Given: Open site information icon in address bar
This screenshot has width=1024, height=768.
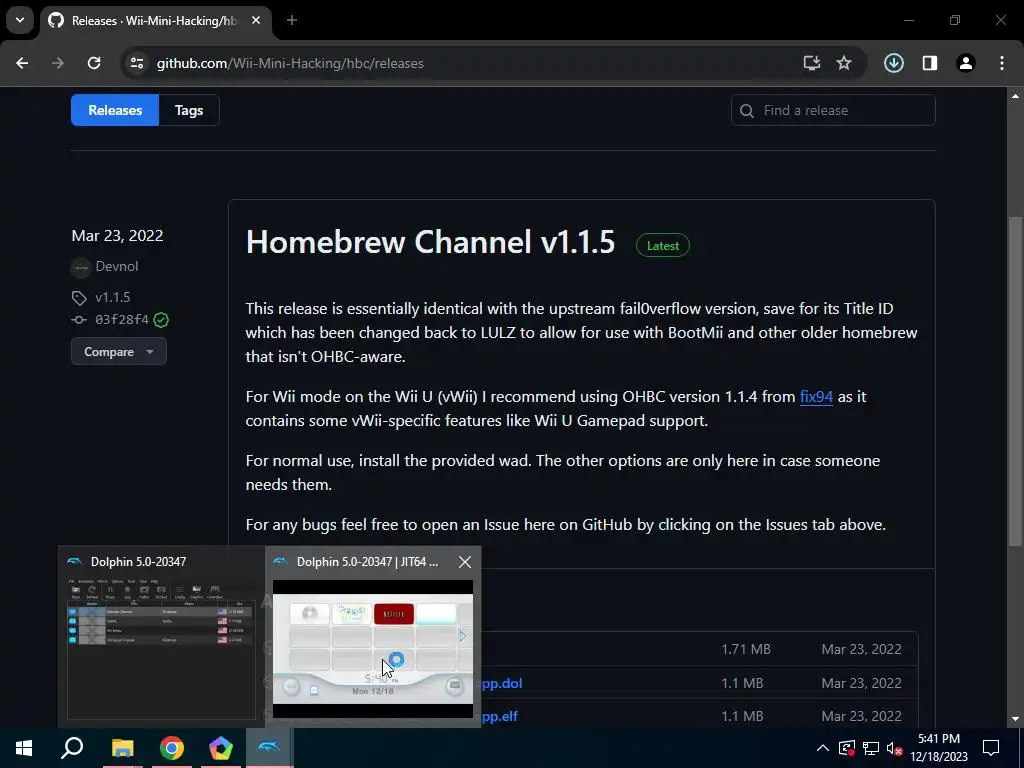Looking at the screenshot, I should (136, 63).
